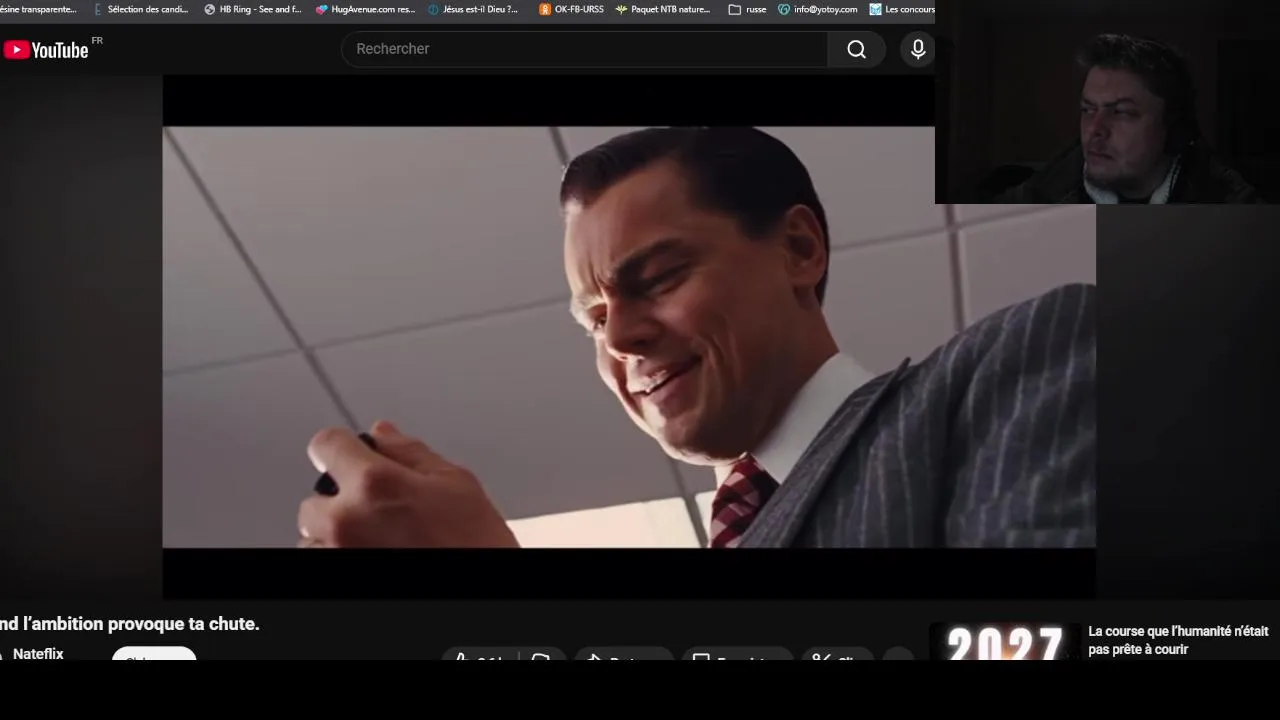This screenshot has width=1280, height=720.
Task: Open 'Jésus est-il Dieu ?' bookmark
Action: point(473,9)
